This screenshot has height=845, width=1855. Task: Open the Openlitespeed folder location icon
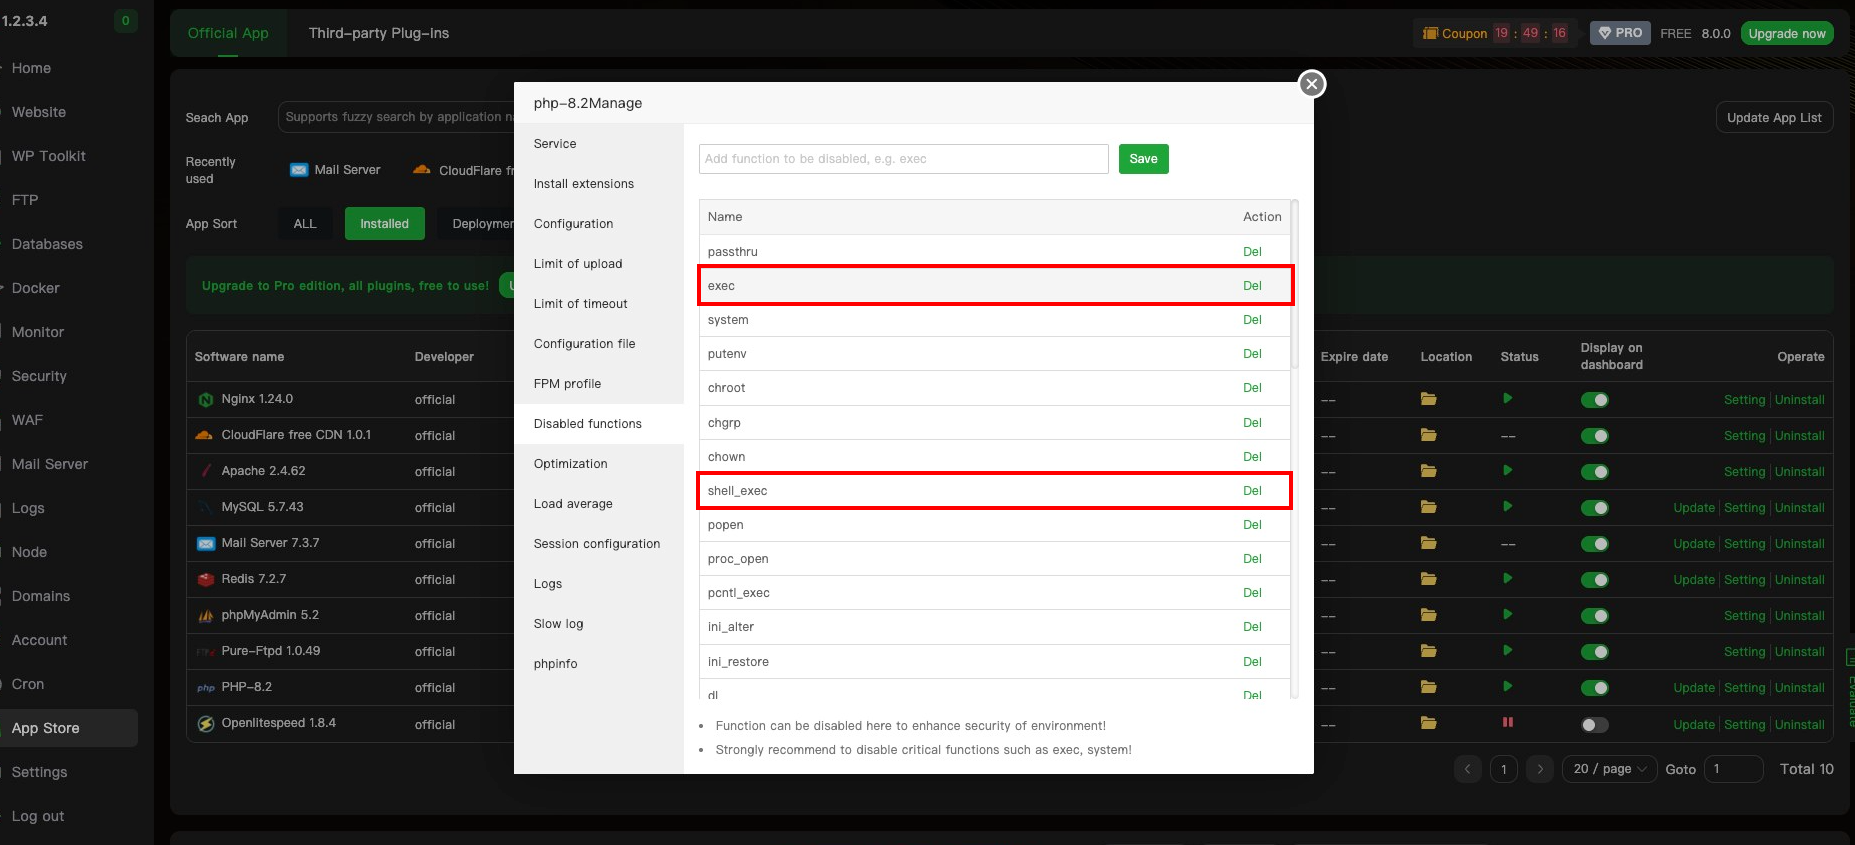click(1428, 723)
